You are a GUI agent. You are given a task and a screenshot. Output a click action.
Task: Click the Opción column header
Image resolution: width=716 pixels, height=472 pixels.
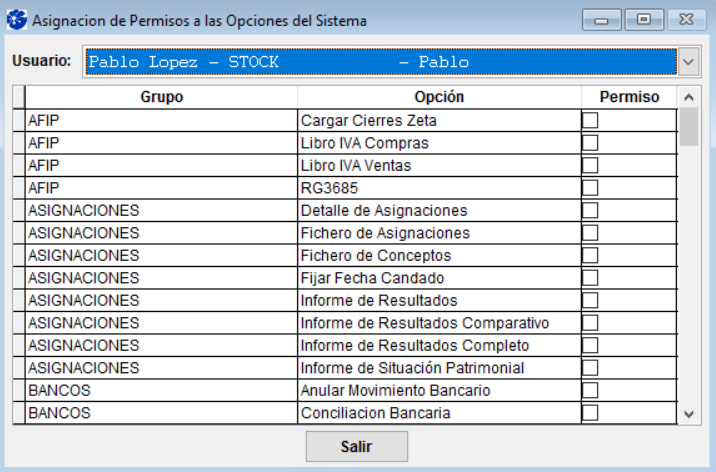tap(439, 97)
